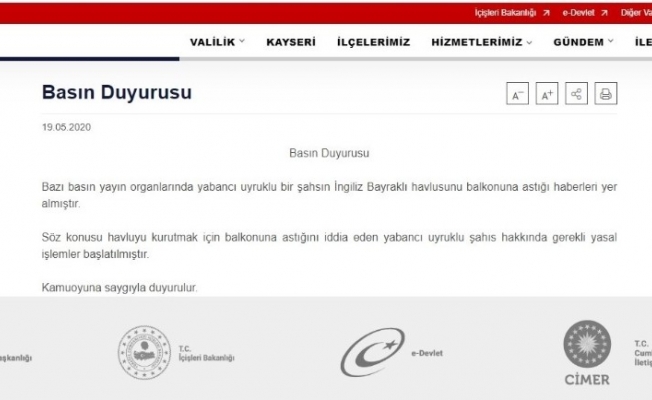Click the share icon next to the title
652x400 pixels.
tap(576, 94)
